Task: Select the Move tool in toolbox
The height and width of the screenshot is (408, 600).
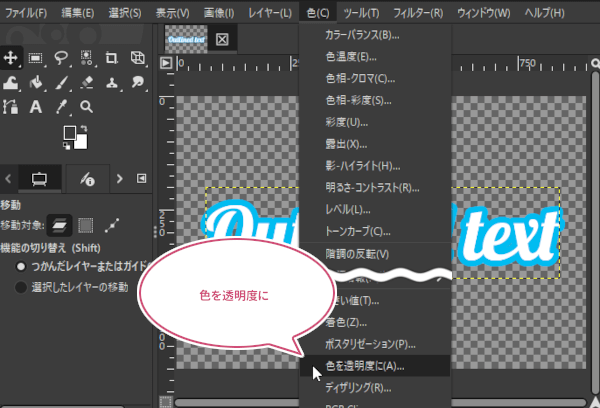Action: pyautogui.click(x=12, y=58)
